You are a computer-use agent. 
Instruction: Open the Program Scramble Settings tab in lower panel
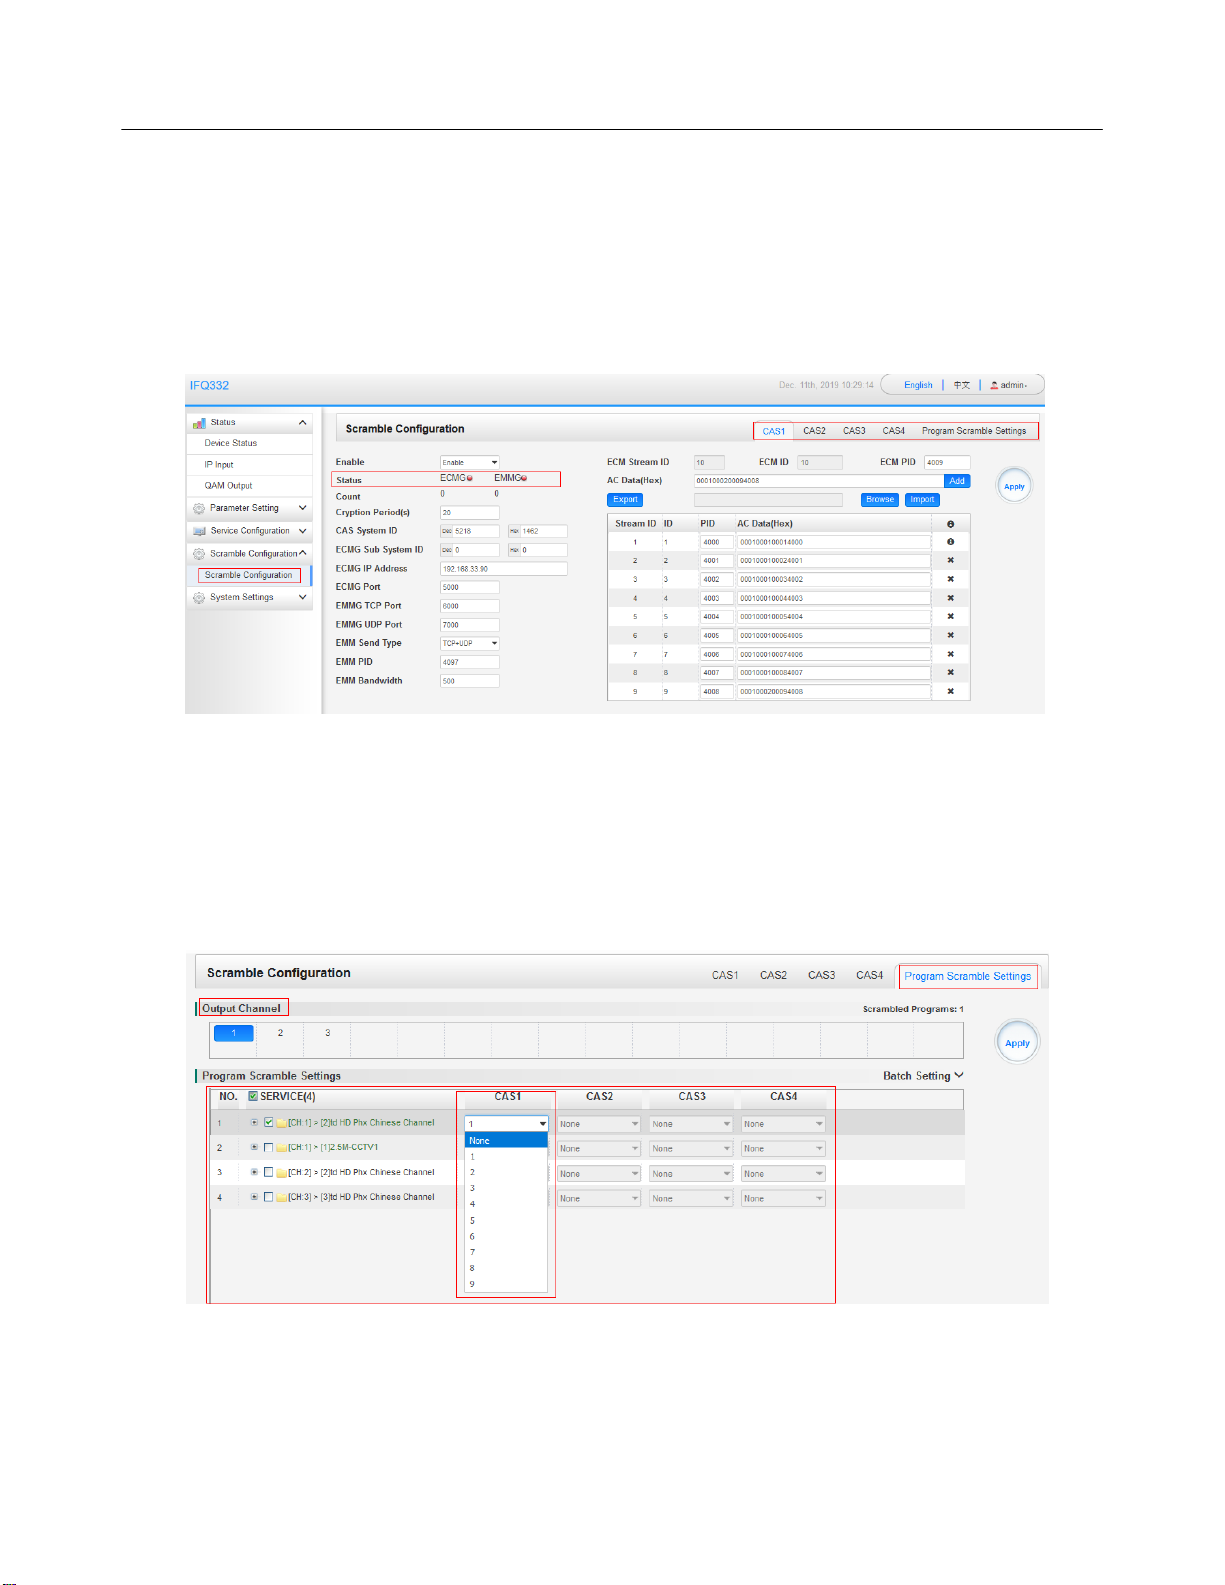pos(967,976)
